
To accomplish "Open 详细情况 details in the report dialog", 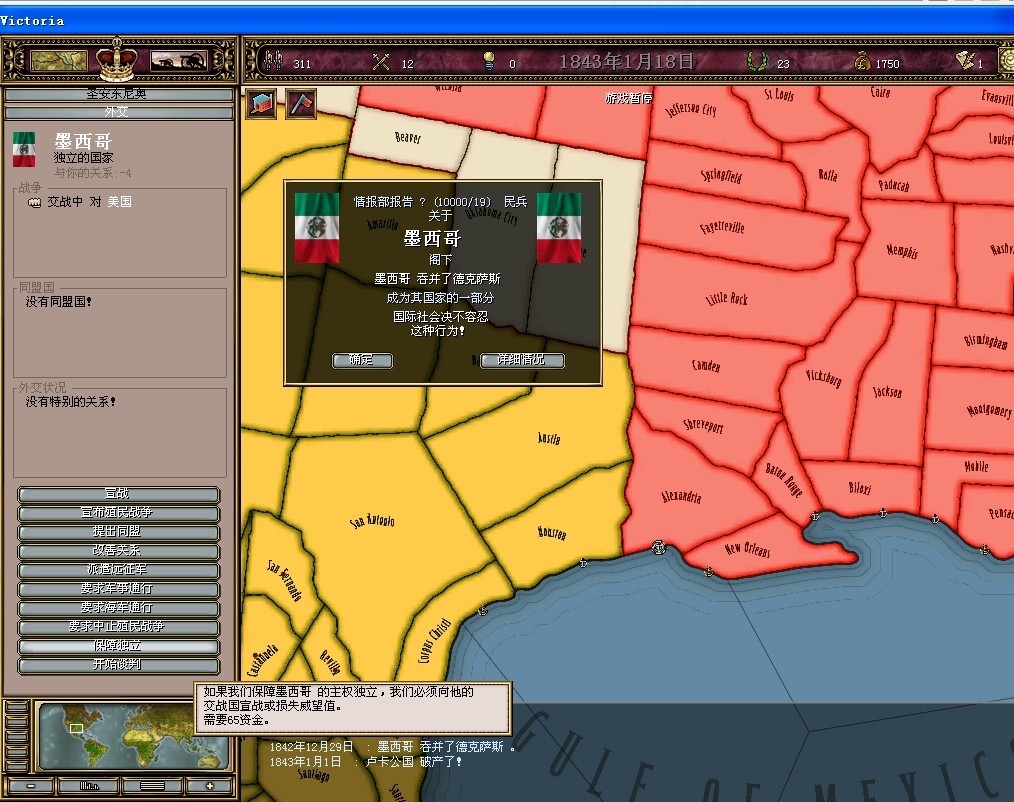I will pyautogui.click(x=522, y=360).
